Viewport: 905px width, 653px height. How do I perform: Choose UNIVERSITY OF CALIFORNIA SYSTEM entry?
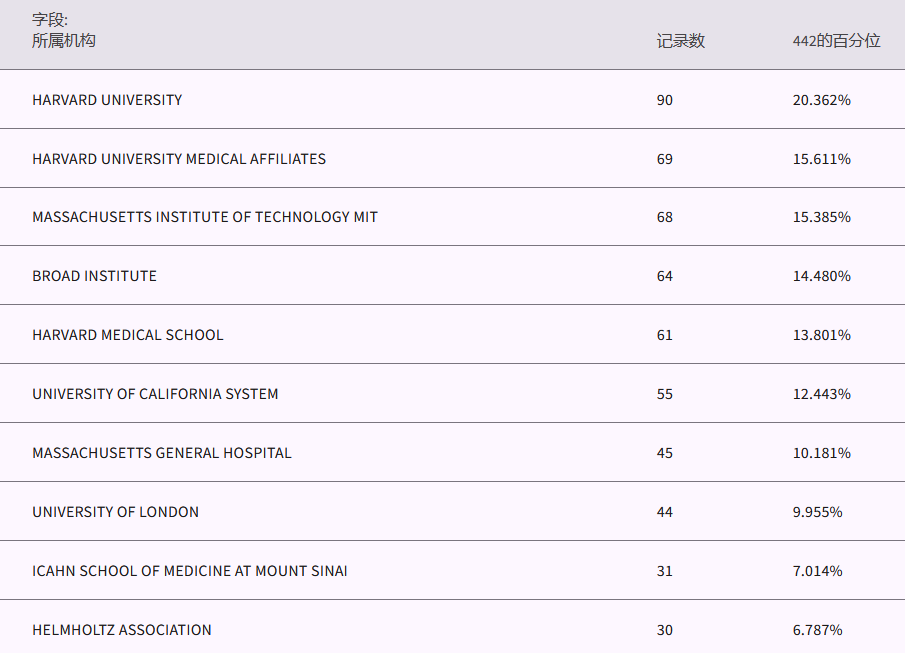point(155,394)
